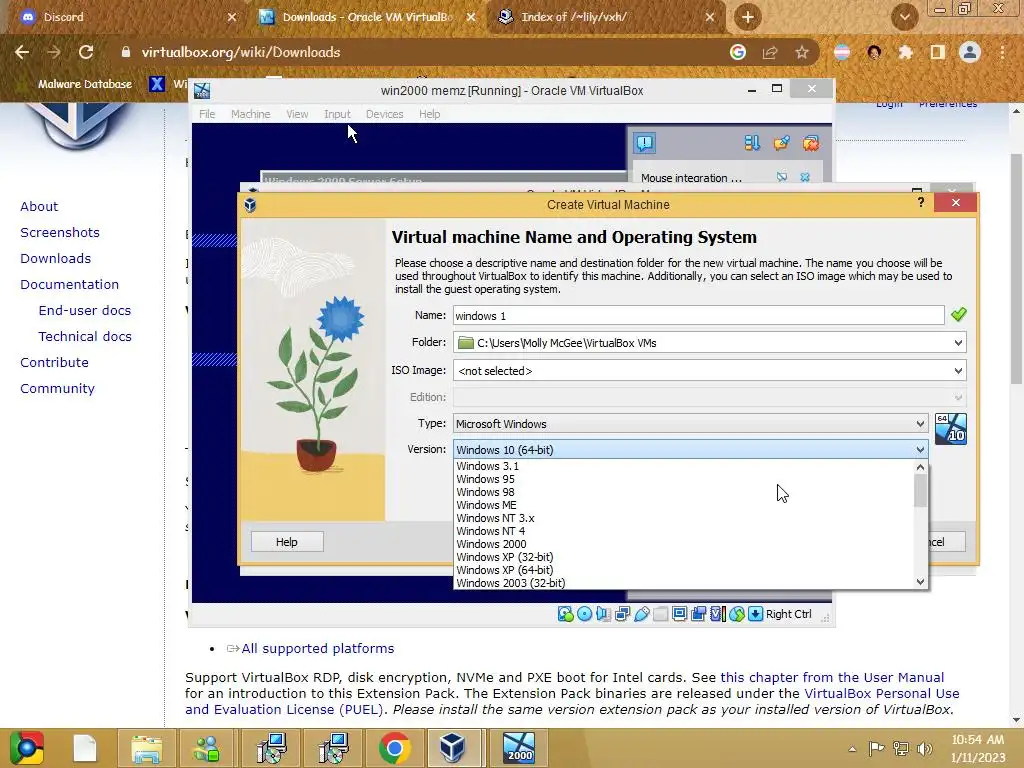The height and width of the screenshot is (768, 1024).
Task: Open the Folder dropdown in Create VM
Action: tap(958, 343)
